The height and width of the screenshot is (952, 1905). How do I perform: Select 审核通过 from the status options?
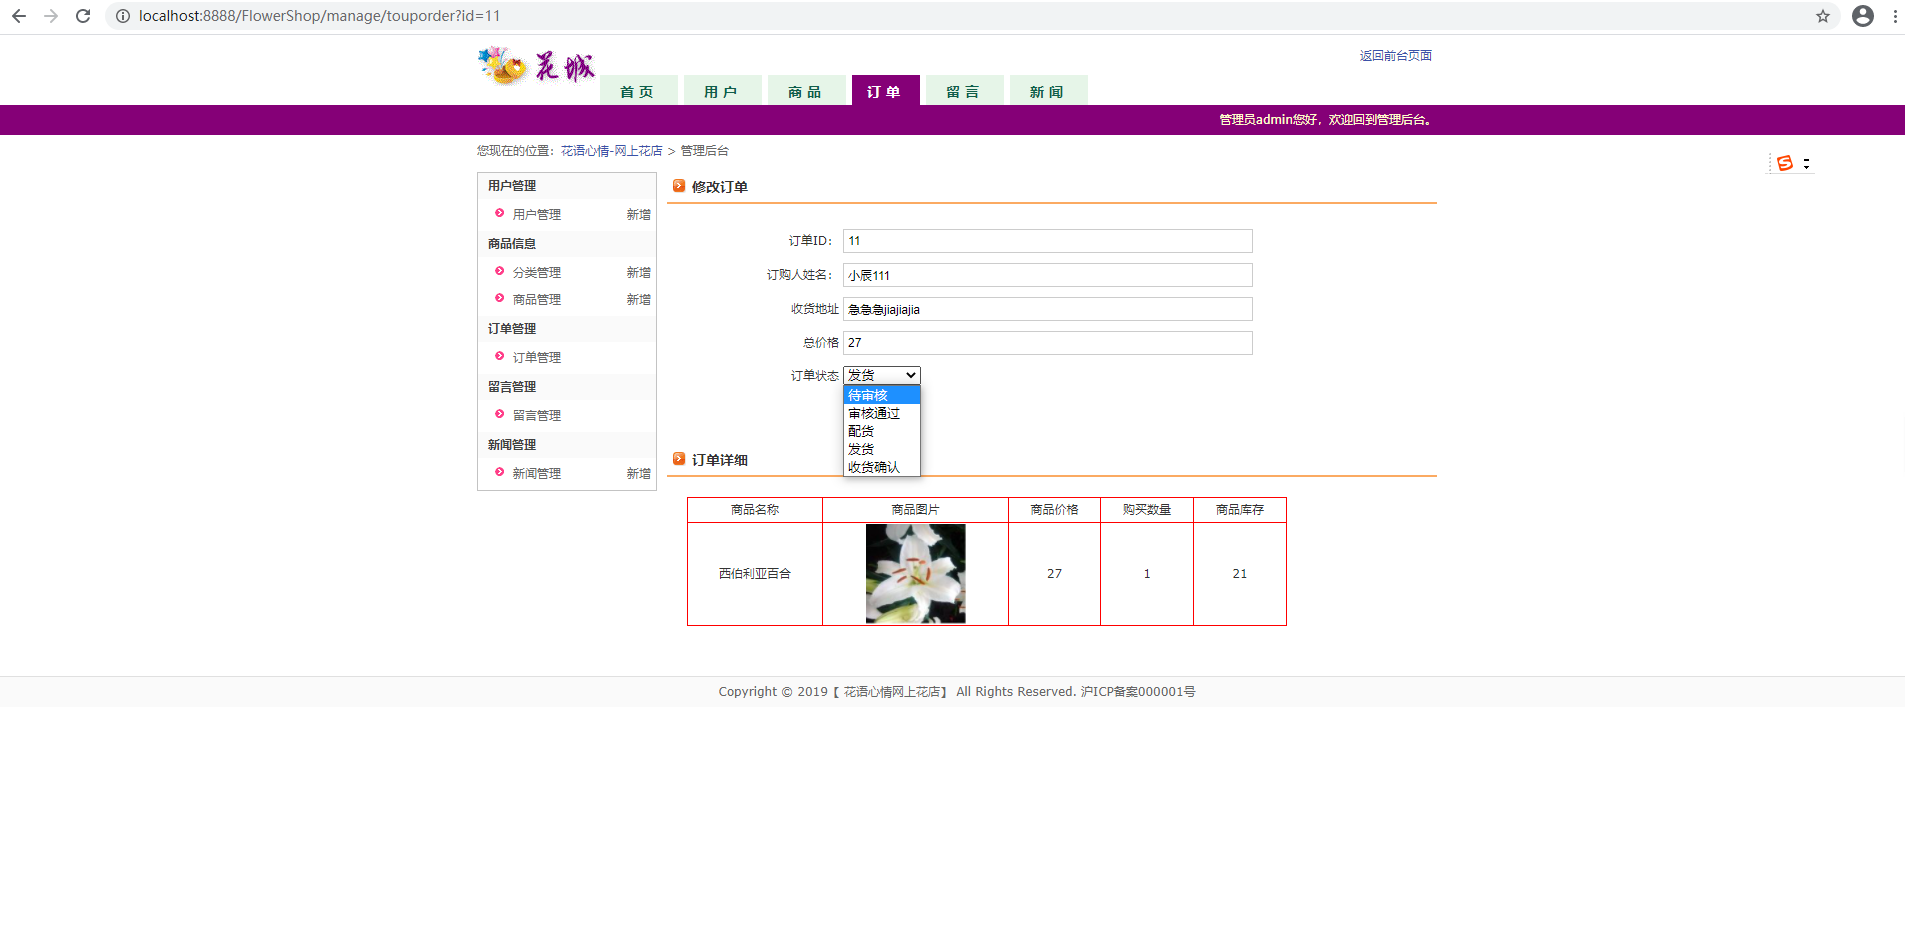(873, 412)
